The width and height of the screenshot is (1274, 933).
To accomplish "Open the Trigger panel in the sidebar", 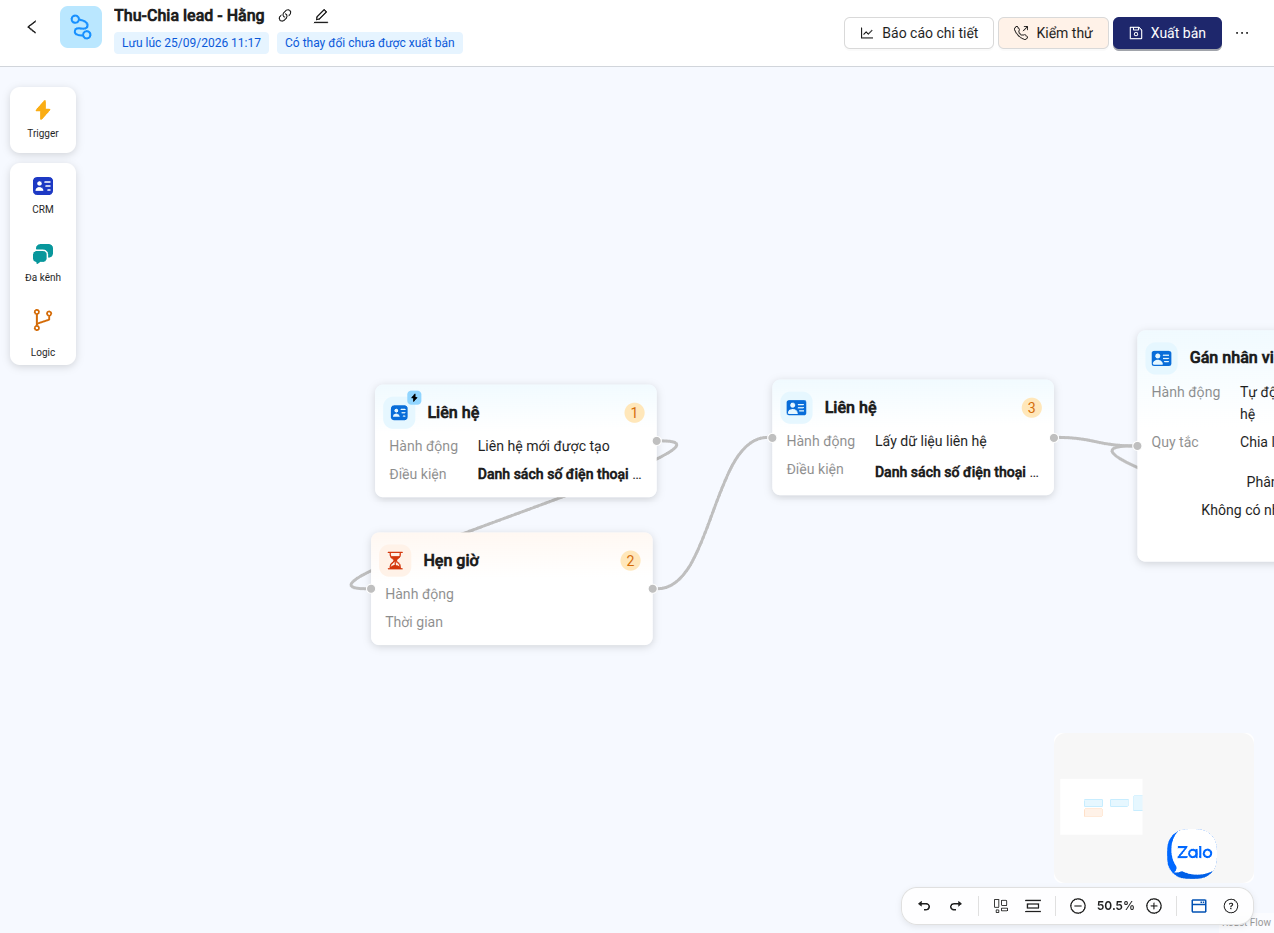I will pos(43,120).
